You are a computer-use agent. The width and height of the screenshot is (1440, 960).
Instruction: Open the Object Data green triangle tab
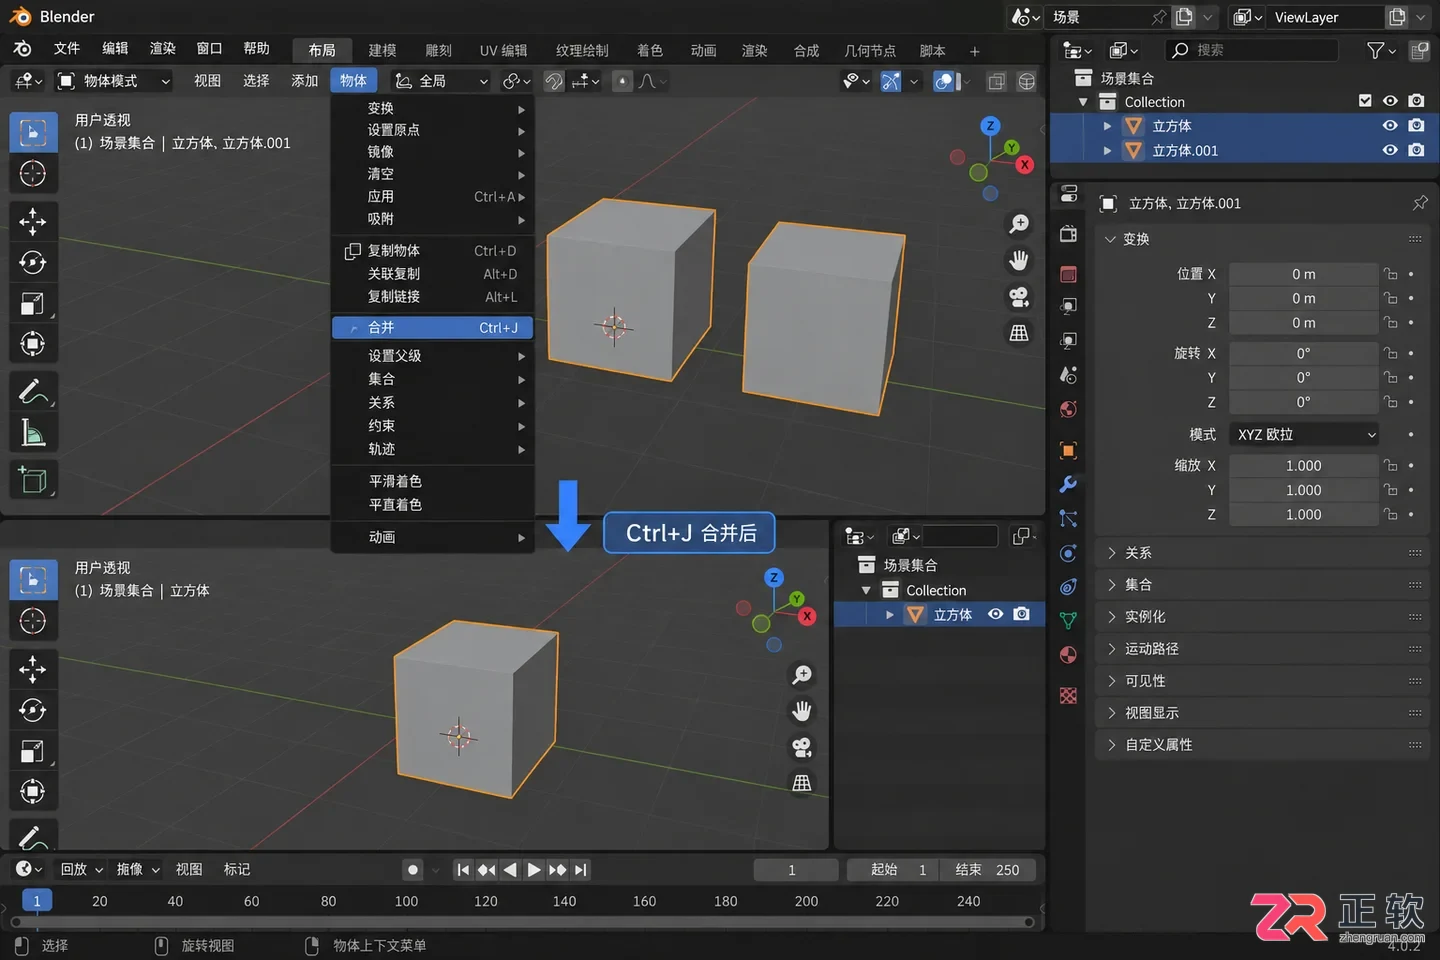pyautogui.click(x=1068, y=621)
